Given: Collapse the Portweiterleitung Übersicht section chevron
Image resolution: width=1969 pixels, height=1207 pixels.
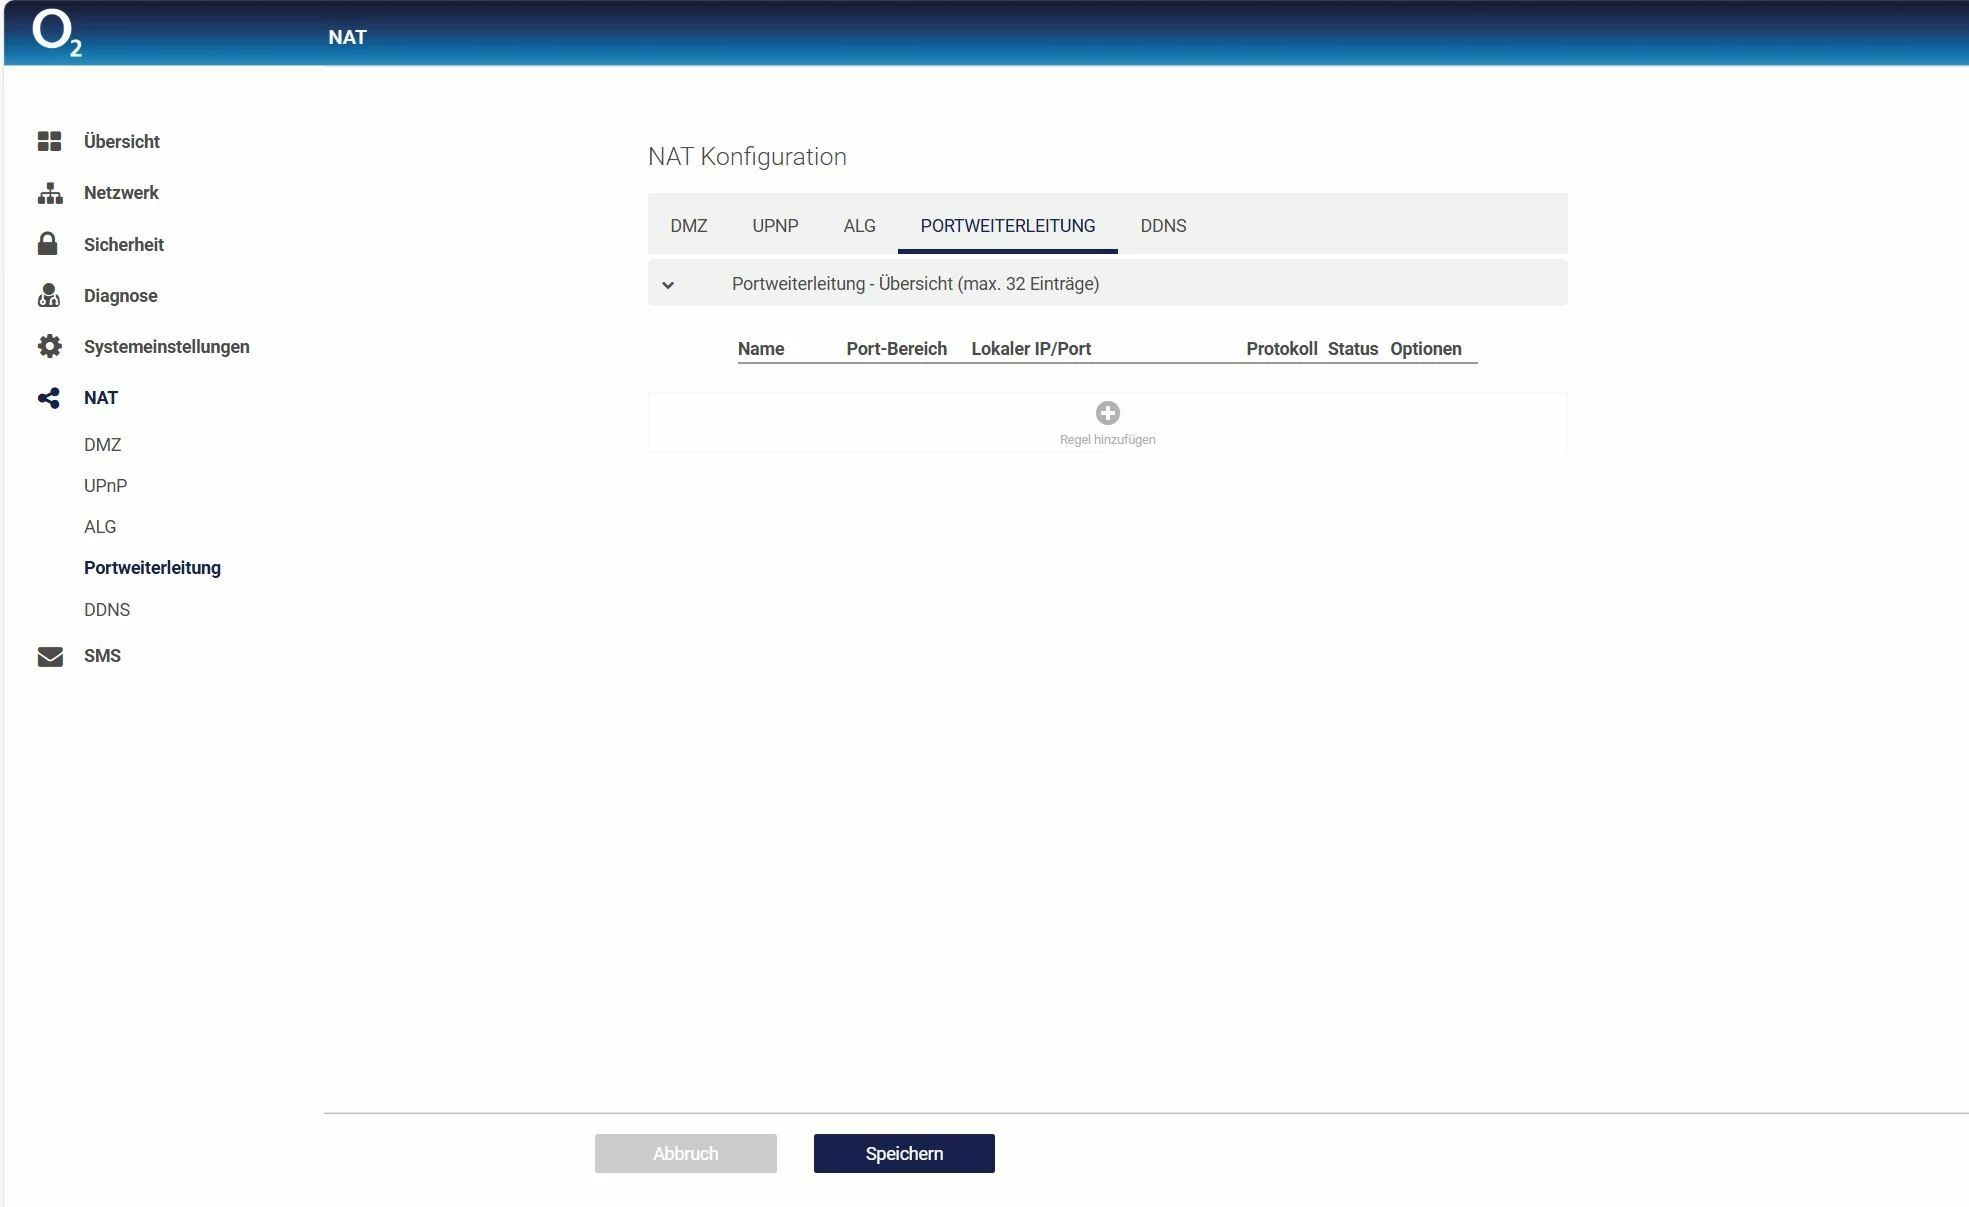Looking at the screenshot, I should 668,285.
